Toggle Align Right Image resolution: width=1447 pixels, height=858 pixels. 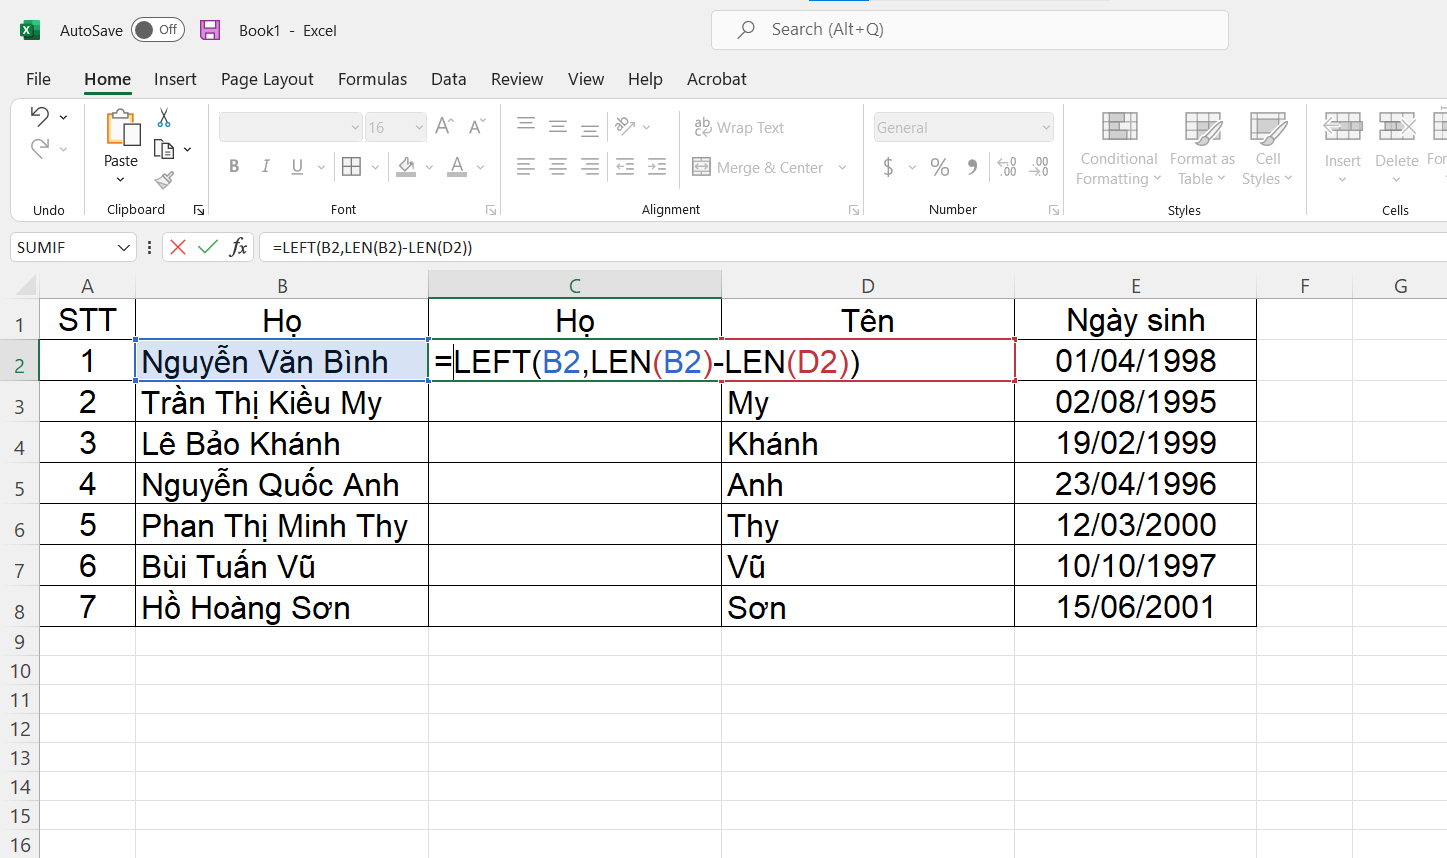(x=590, y=167)
